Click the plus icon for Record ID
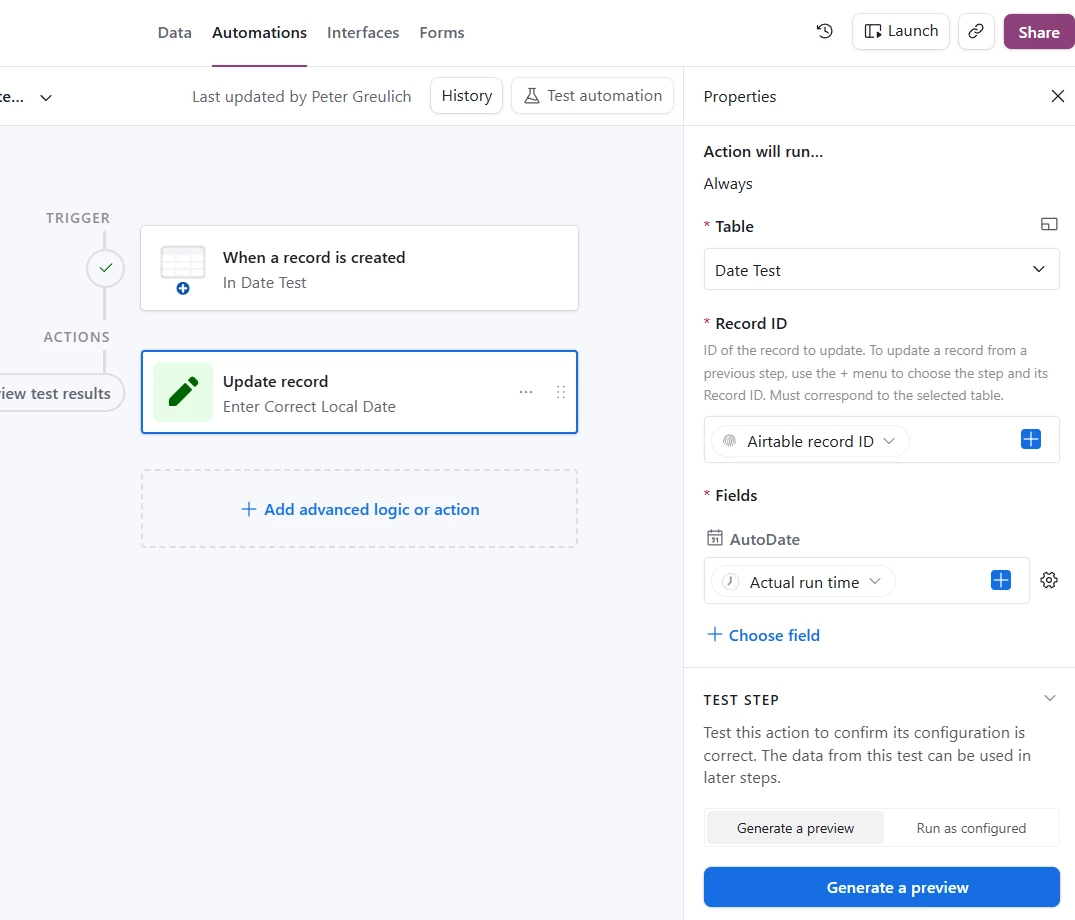This screenshot has height=920, width=1075. [1031, 439]
